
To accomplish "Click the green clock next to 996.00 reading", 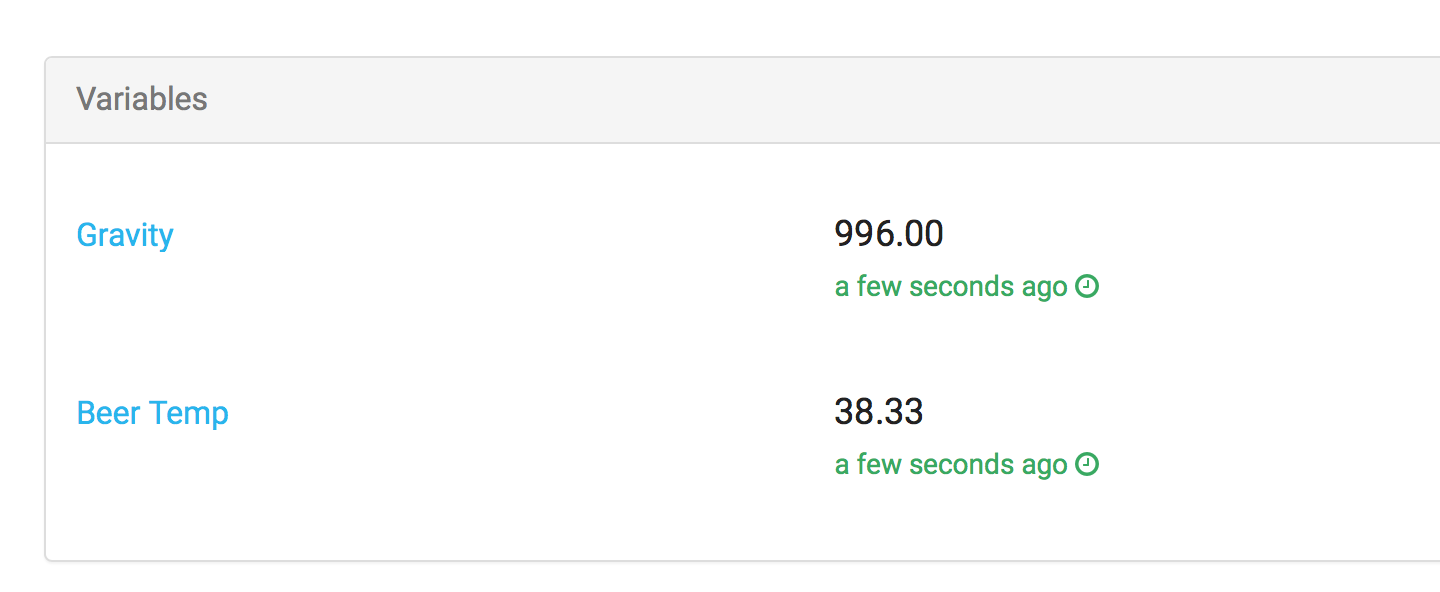I will [x=1087, y=287].
